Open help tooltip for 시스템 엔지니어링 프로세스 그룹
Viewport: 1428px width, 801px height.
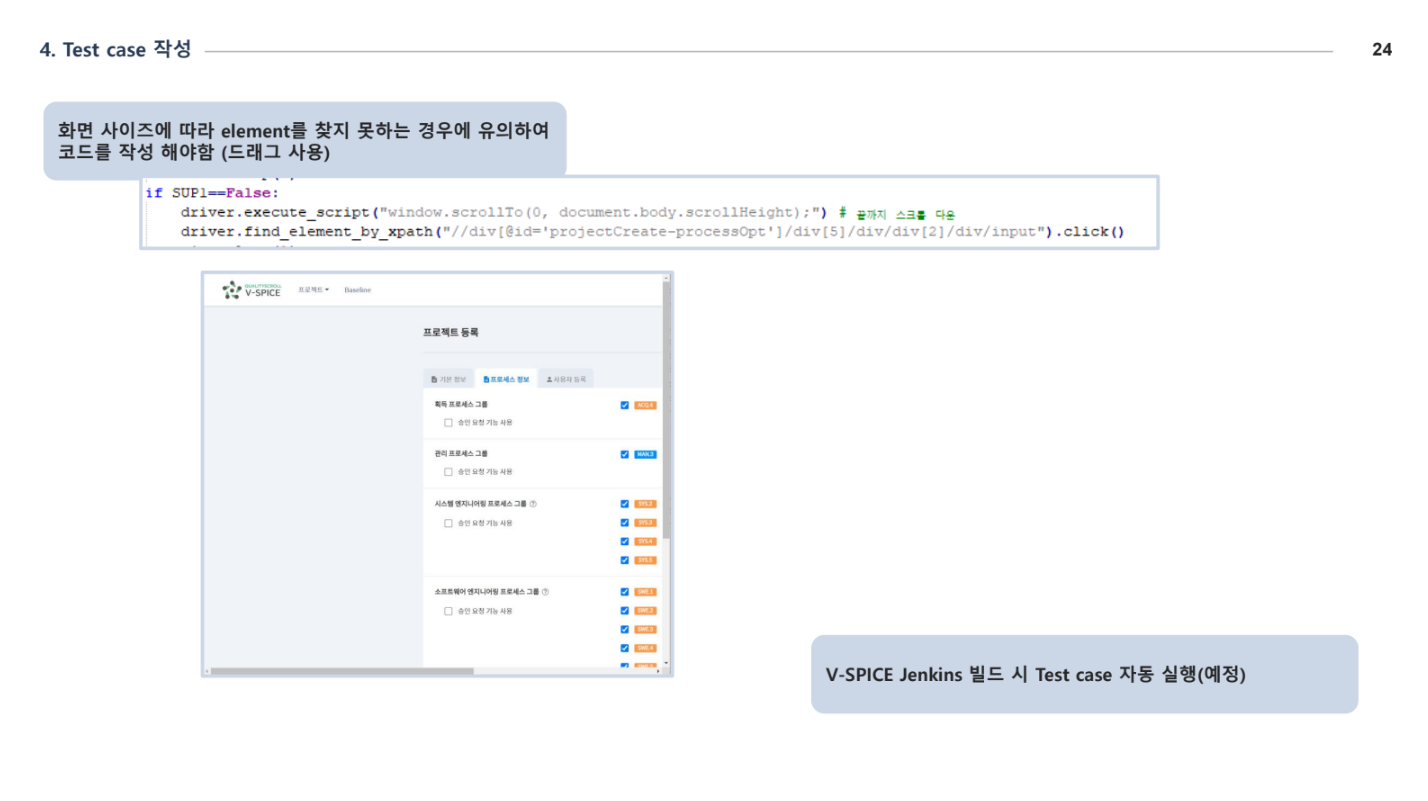pos(533,503)
